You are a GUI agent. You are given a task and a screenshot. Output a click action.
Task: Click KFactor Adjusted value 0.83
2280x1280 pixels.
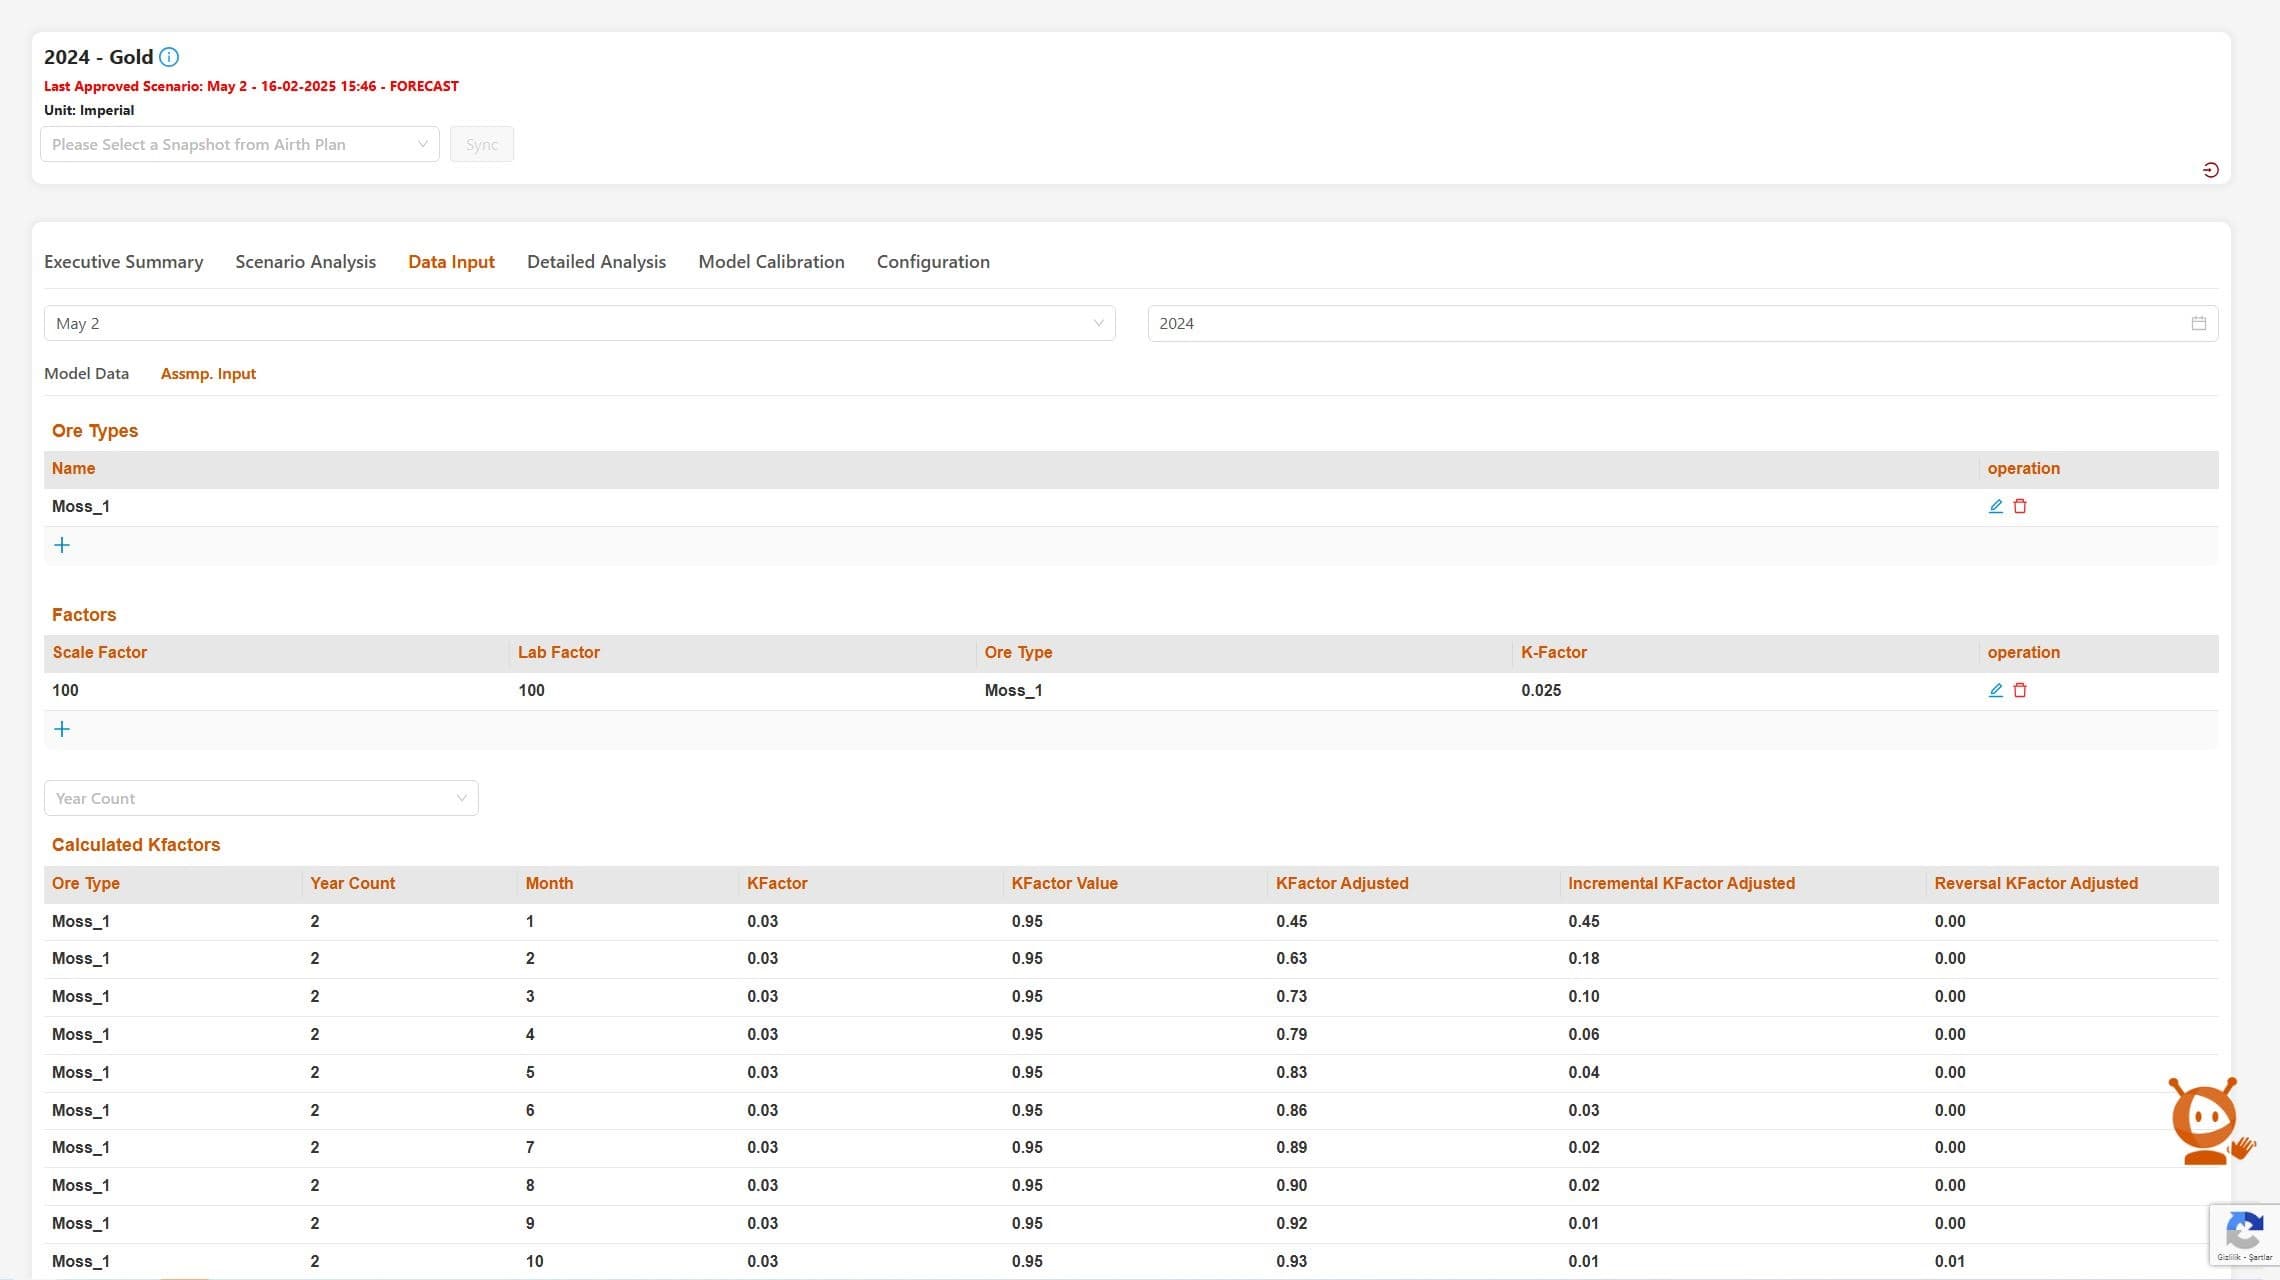point(1291,1073)
